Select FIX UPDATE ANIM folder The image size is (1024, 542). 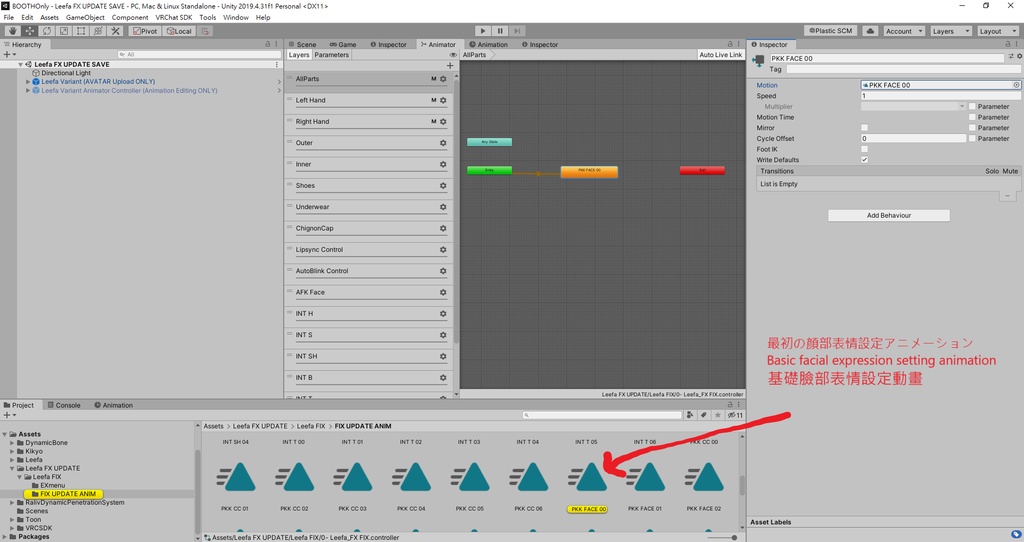point(63,494)
